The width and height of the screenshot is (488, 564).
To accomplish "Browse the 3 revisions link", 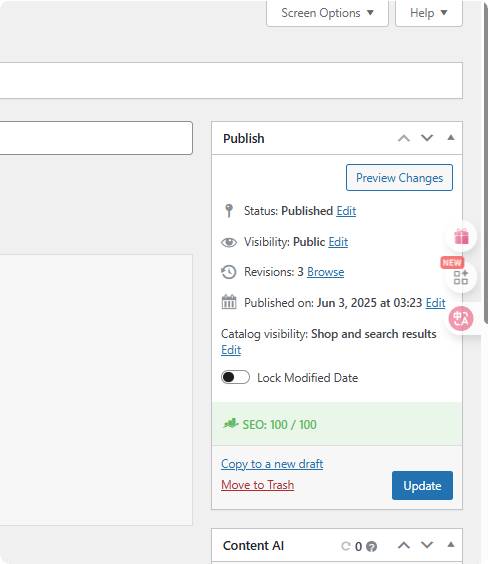I will (x=325, y=272).
